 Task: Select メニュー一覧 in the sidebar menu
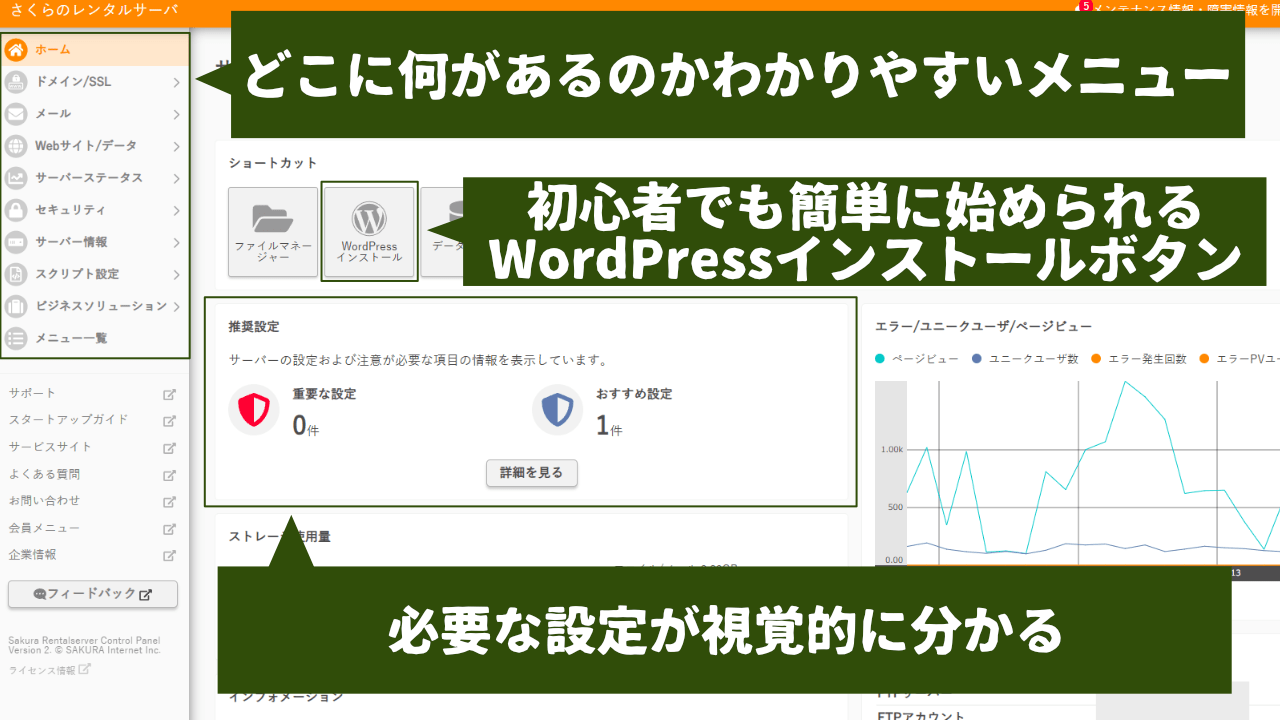point(95,338)
